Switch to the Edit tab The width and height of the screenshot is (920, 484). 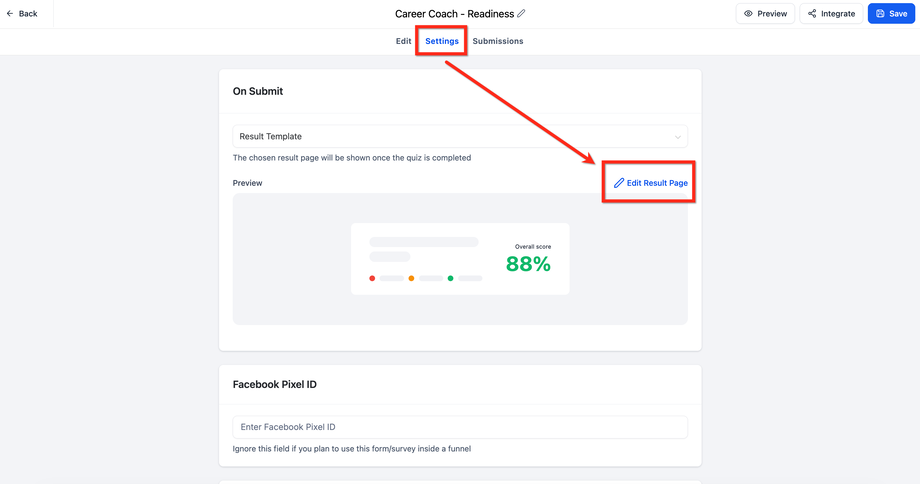[x=403, y=41]
